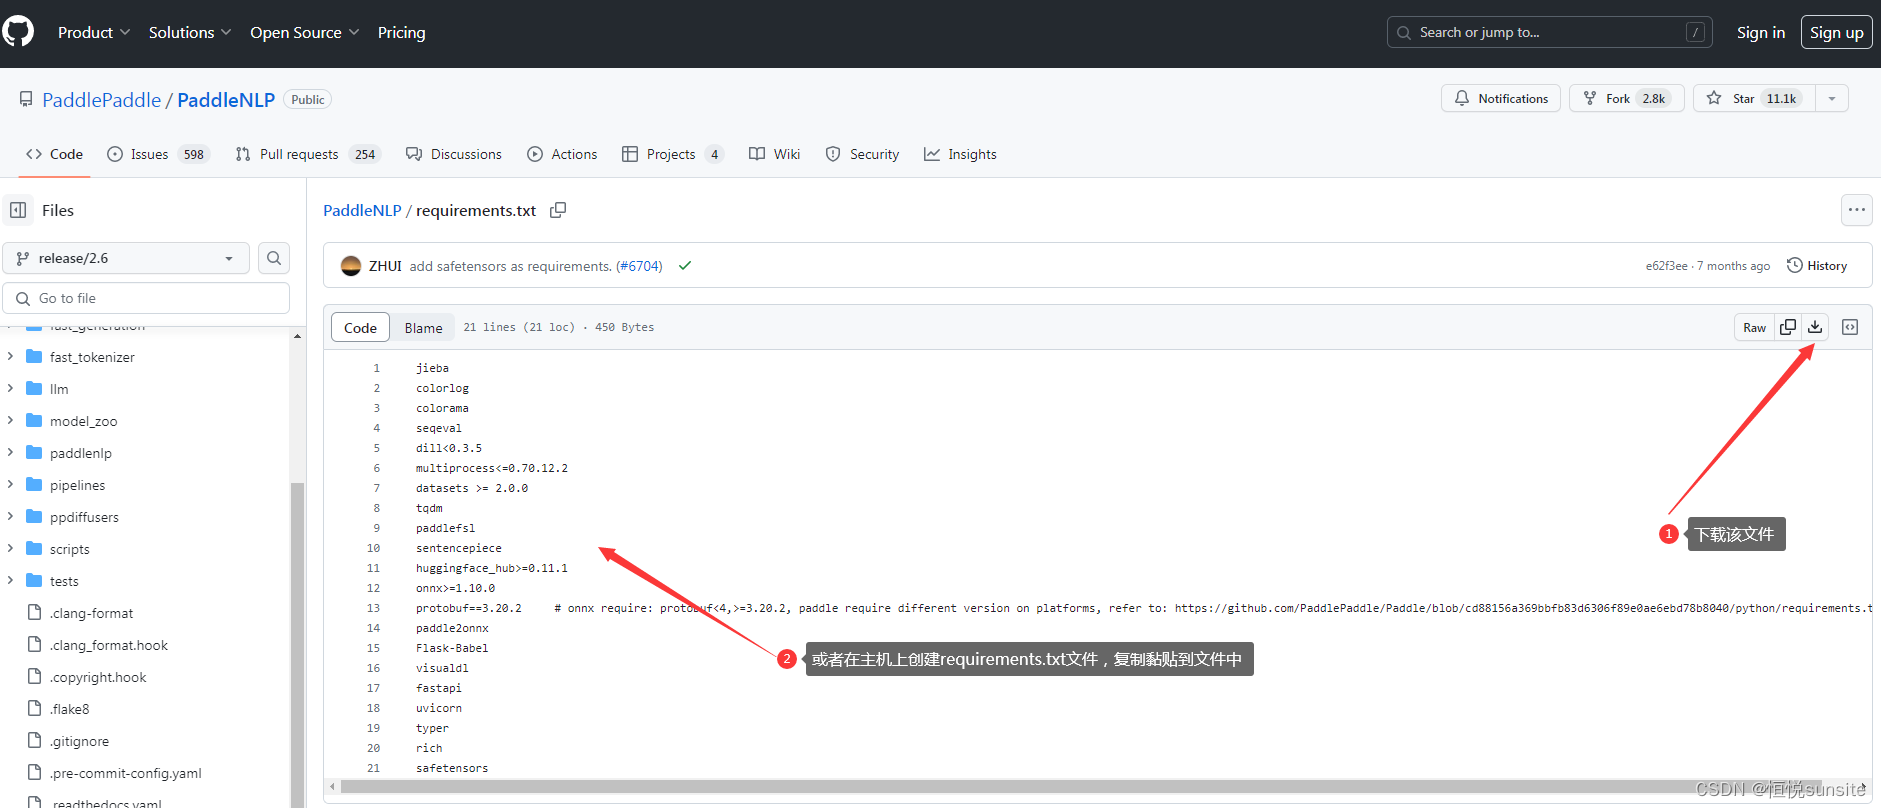Open ZHUI's avatar profile
Screen dimensions: 1881x808
pyautogui.click(x=351, y=266)
